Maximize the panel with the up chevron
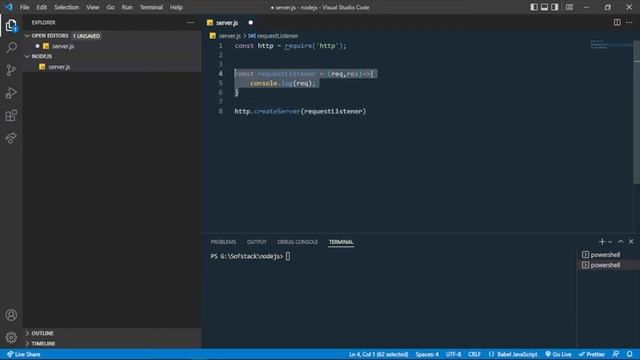This screenshot has width=640, height=360. pyautogui.click(x=620, y=242)
